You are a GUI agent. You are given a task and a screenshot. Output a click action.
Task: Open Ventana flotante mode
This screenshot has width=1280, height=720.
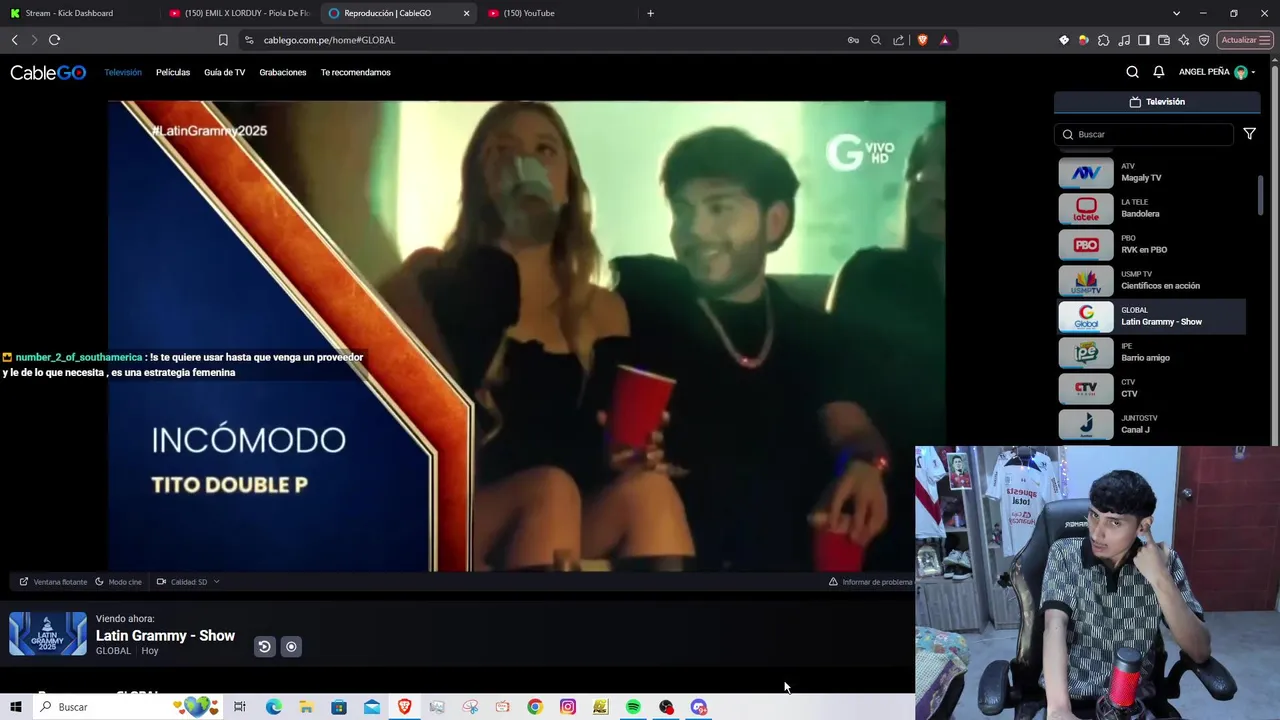tap(53, 582)
